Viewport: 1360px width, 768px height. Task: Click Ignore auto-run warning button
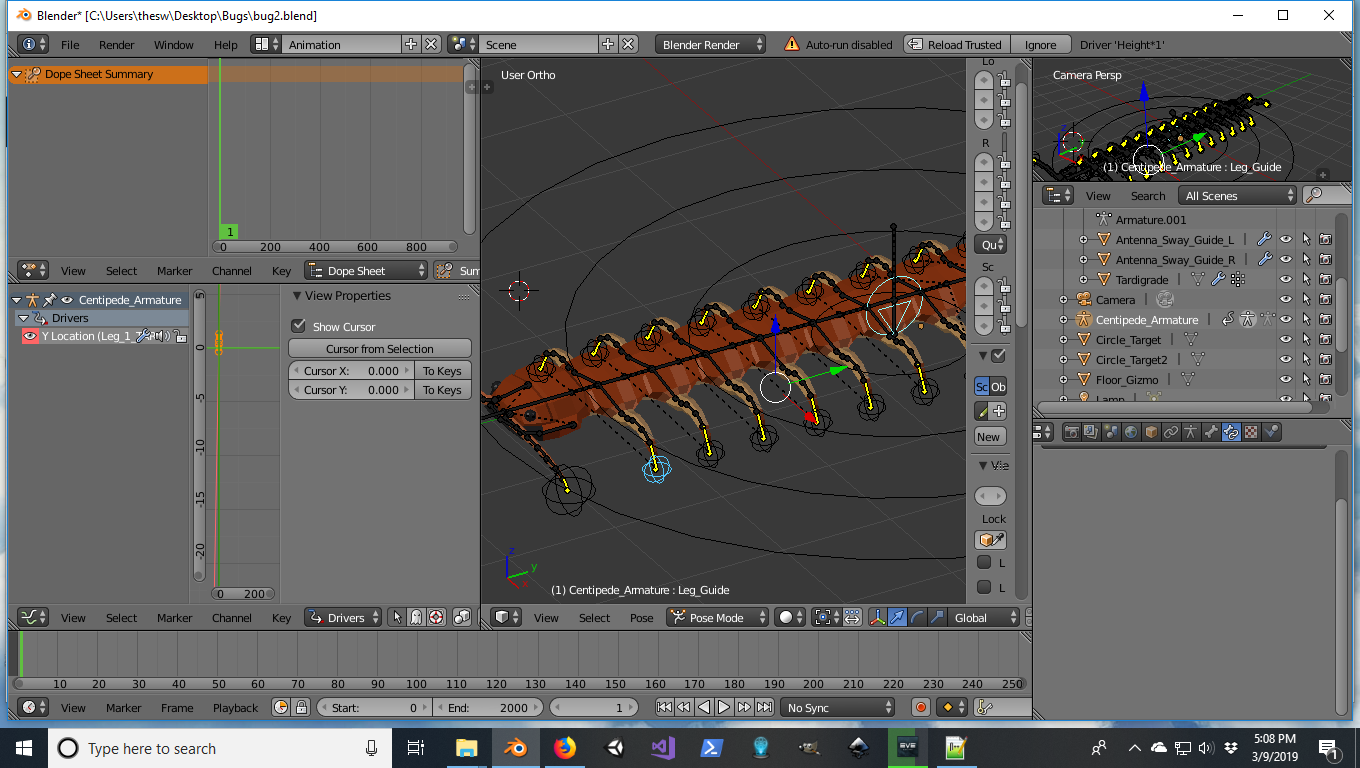tap(1040, 44)
